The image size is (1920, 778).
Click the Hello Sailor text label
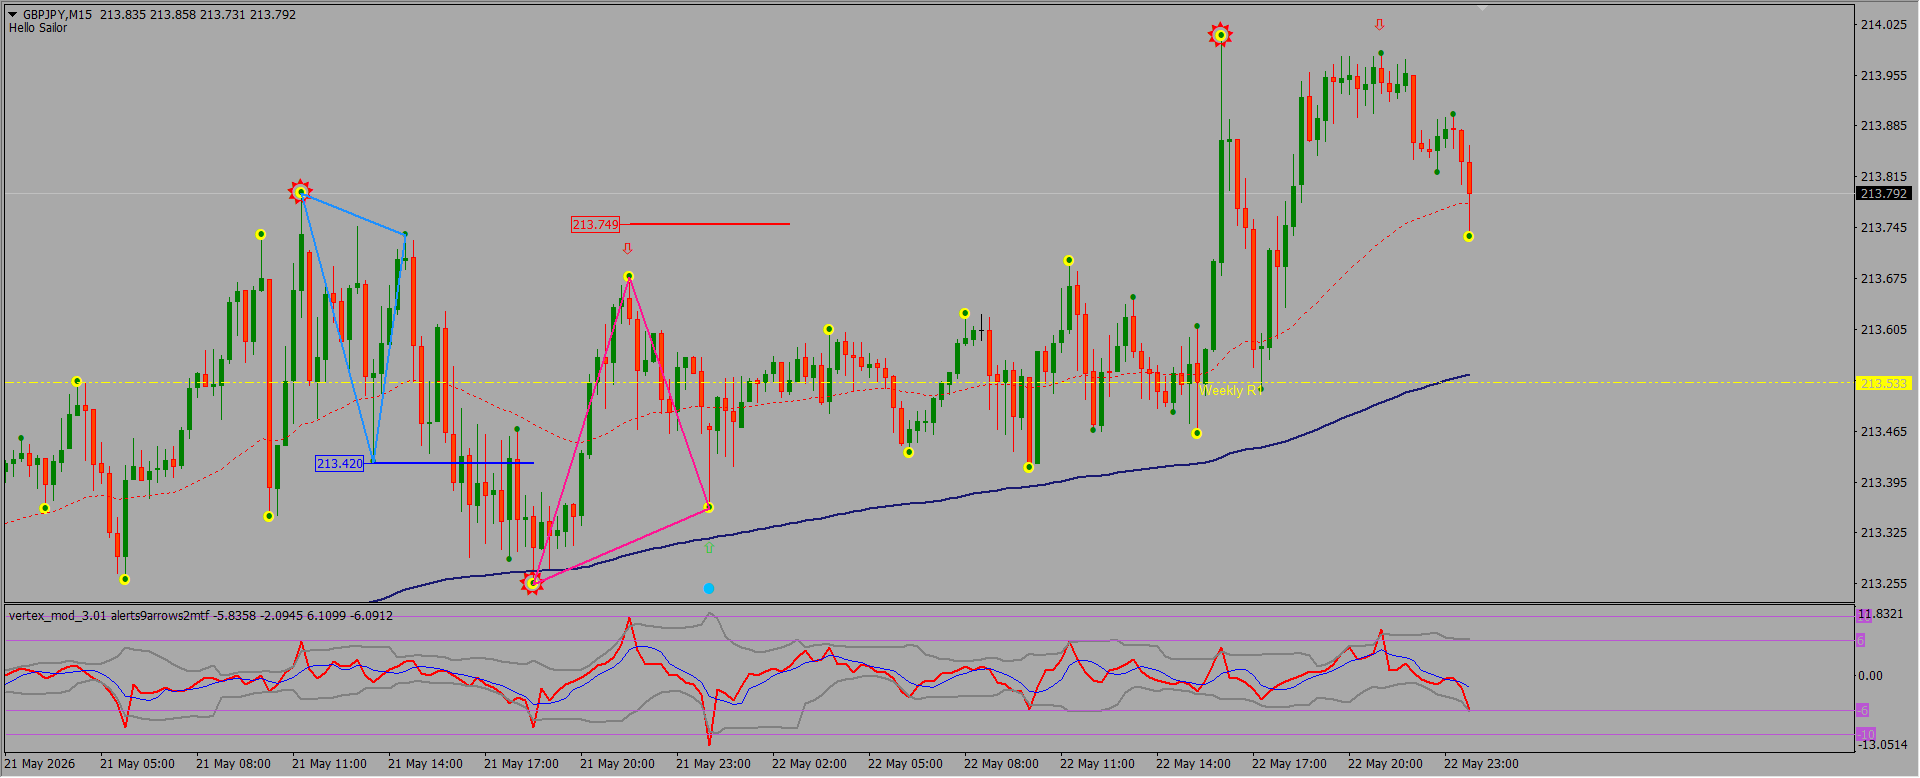pos(38,28)
